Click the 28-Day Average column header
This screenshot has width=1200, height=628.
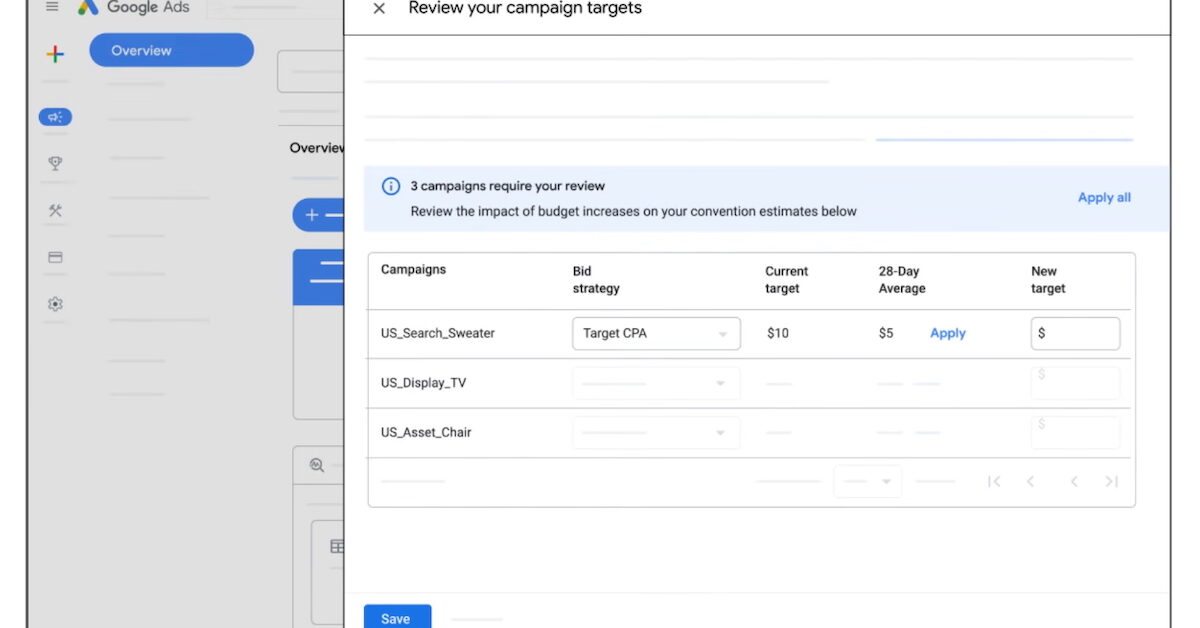(x=902, y=280)
